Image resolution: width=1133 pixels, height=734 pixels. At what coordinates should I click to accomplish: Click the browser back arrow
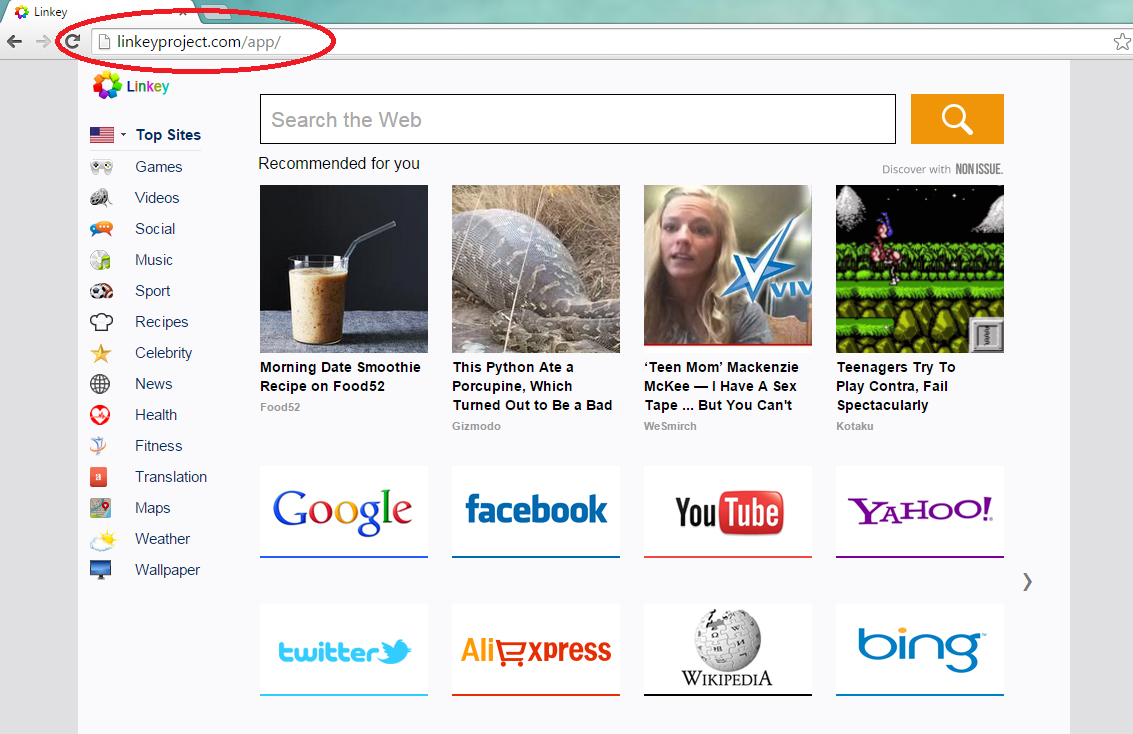[x=14, y=41]
